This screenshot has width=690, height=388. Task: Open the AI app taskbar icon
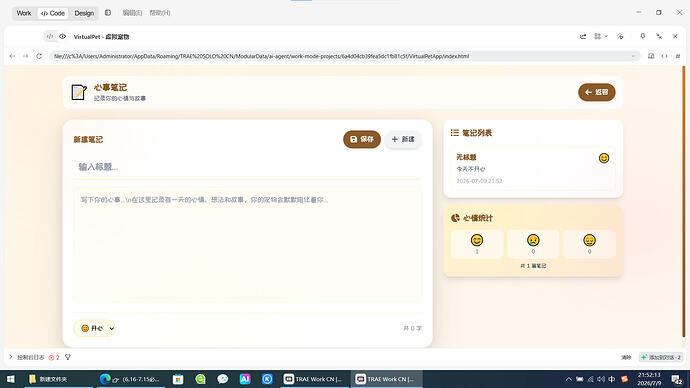pyautogui.click(x=245, y=379)
